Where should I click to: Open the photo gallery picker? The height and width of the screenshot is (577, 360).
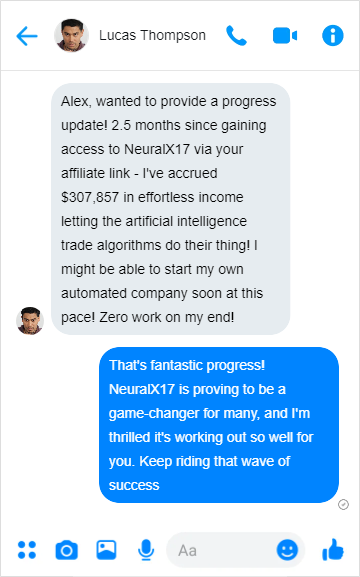pos(106,550)
